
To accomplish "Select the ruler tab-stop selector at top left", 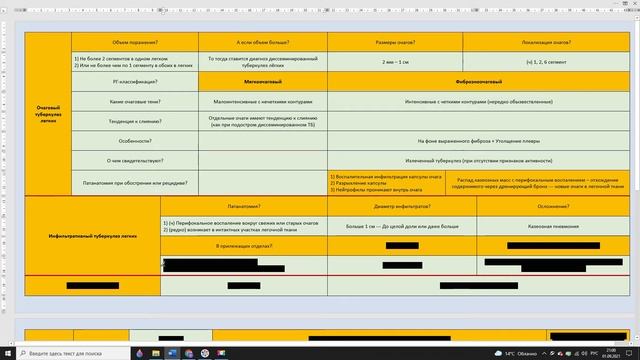I will (x=4, y=10).
